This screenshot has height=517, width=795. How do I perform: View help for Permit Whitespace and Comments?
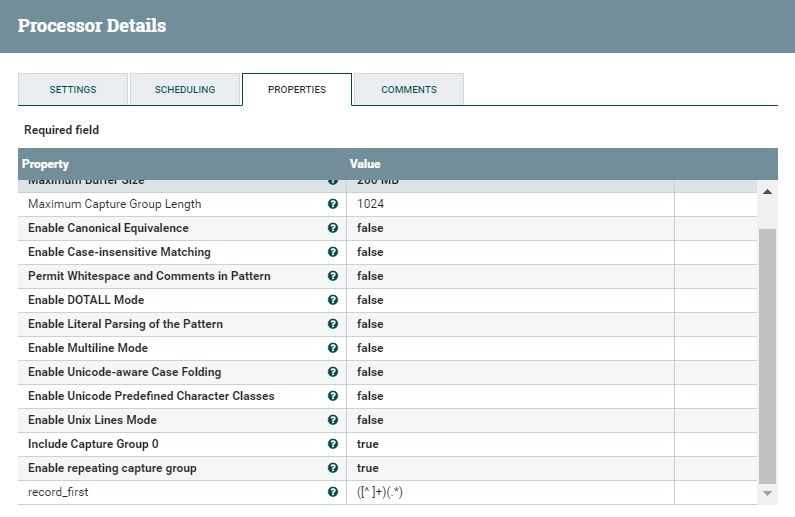pyautogui.click(x=333, y=276)
